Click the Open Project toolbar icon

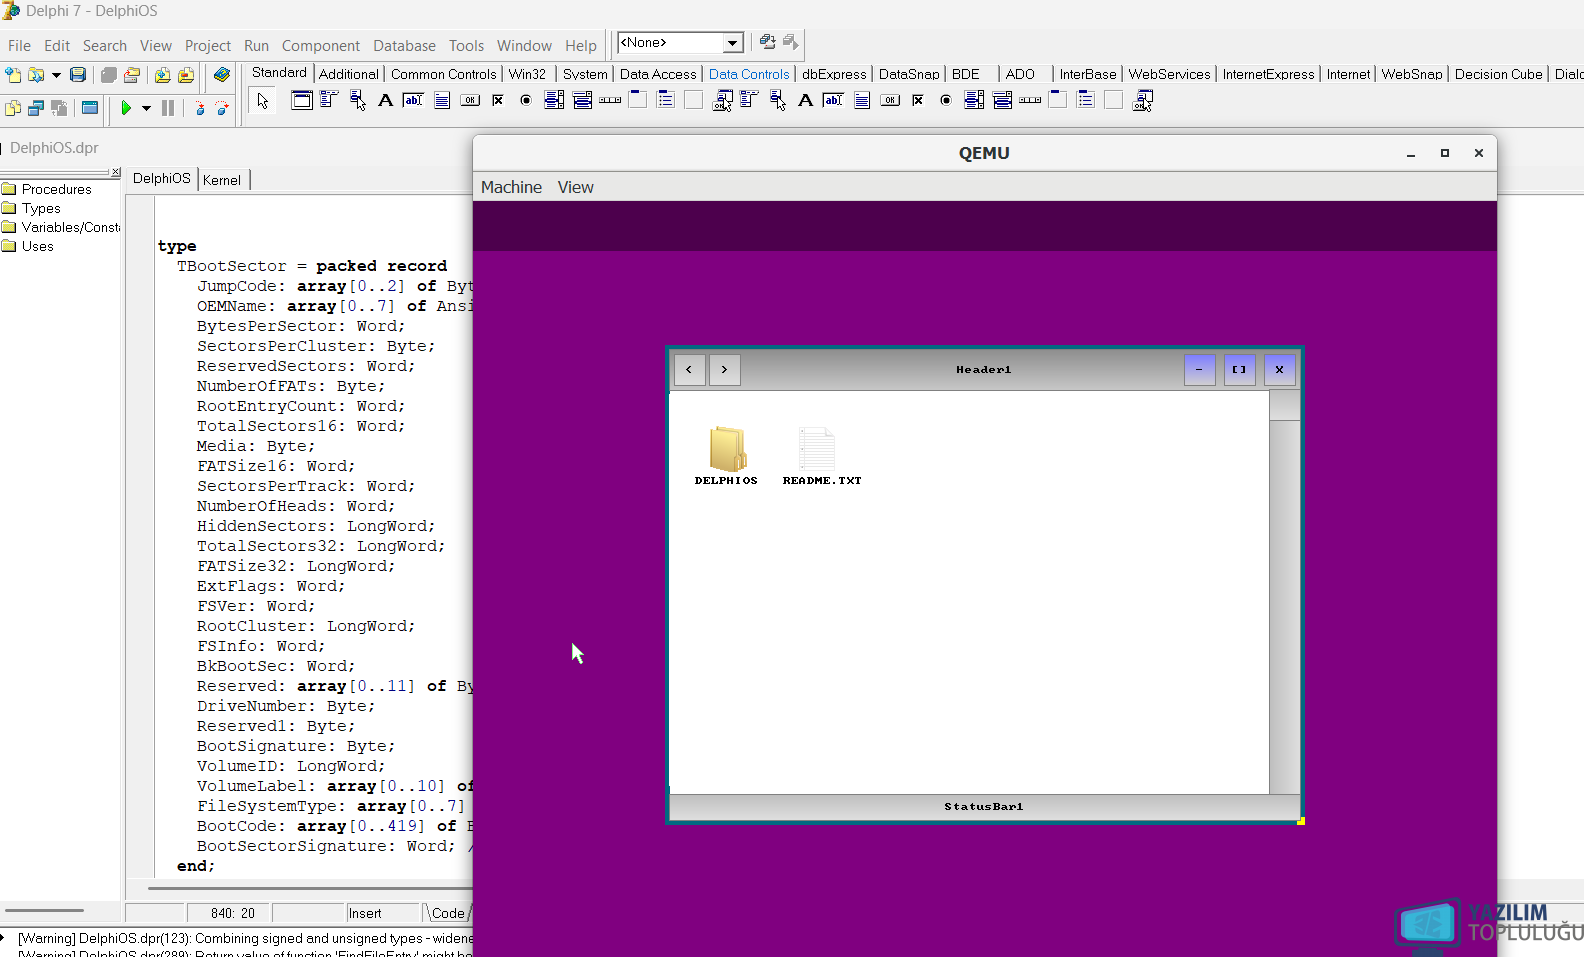tap(131, 75)
